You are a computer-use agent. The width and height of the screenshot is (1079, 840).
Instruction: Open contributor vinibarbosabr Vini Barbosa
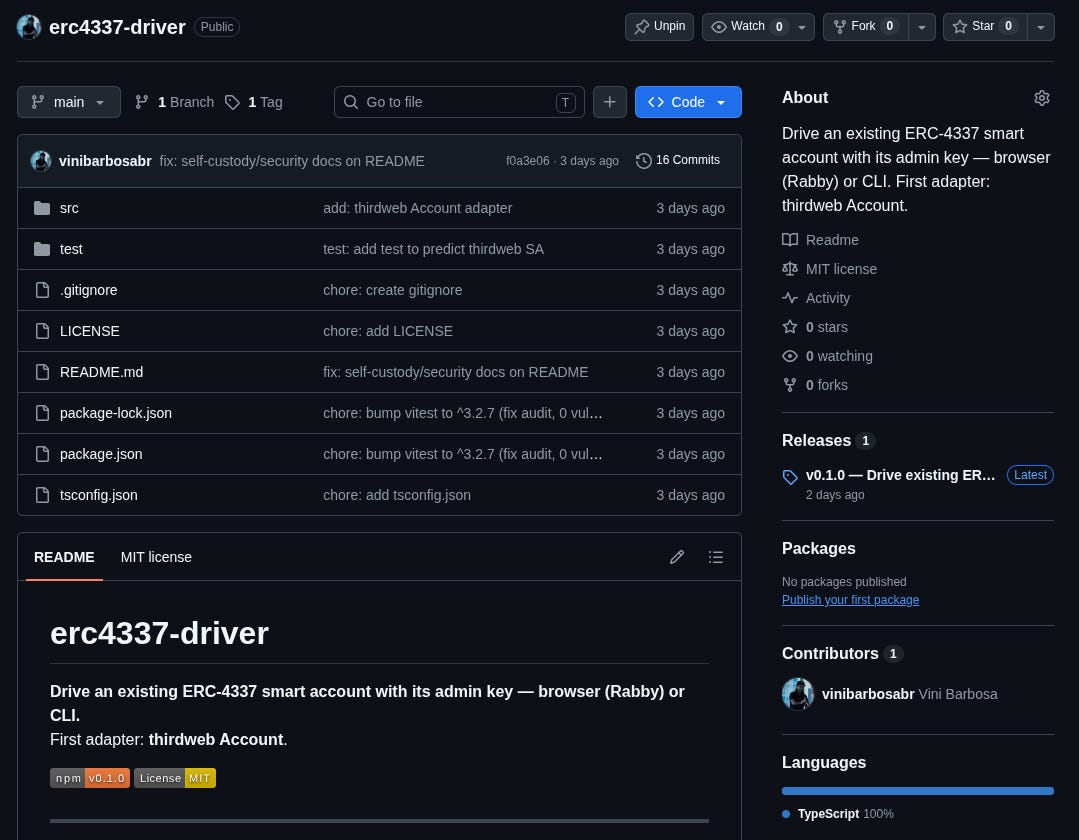[909, 694]
